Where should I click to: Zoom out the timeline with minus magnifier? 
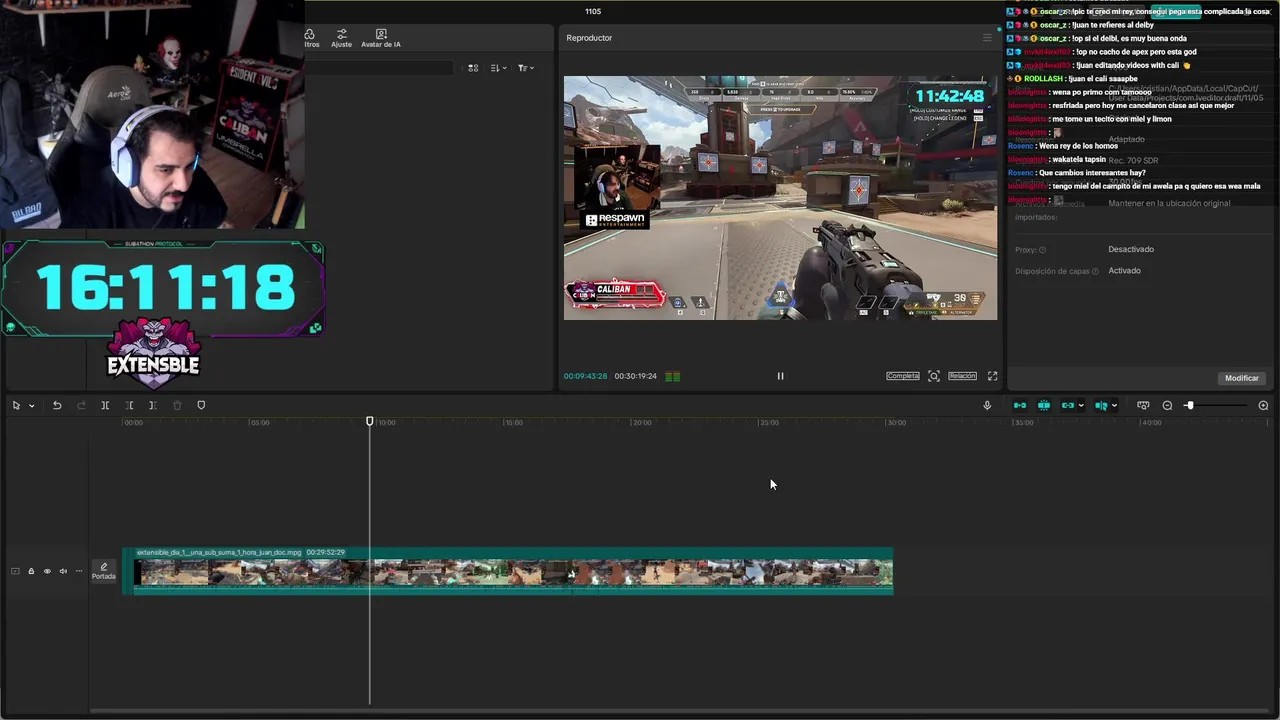pos(1167,405)
